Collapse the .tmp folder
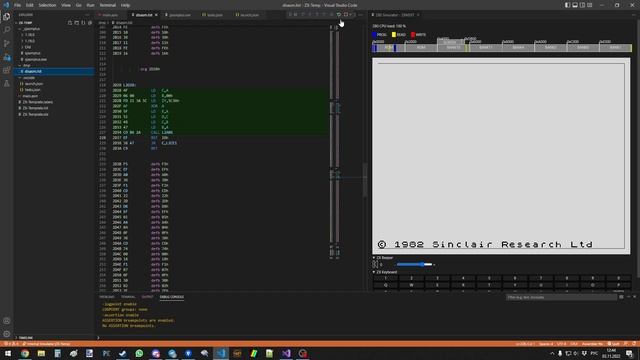640x360 pixels. pyautogui.click(x=26, y=65)
